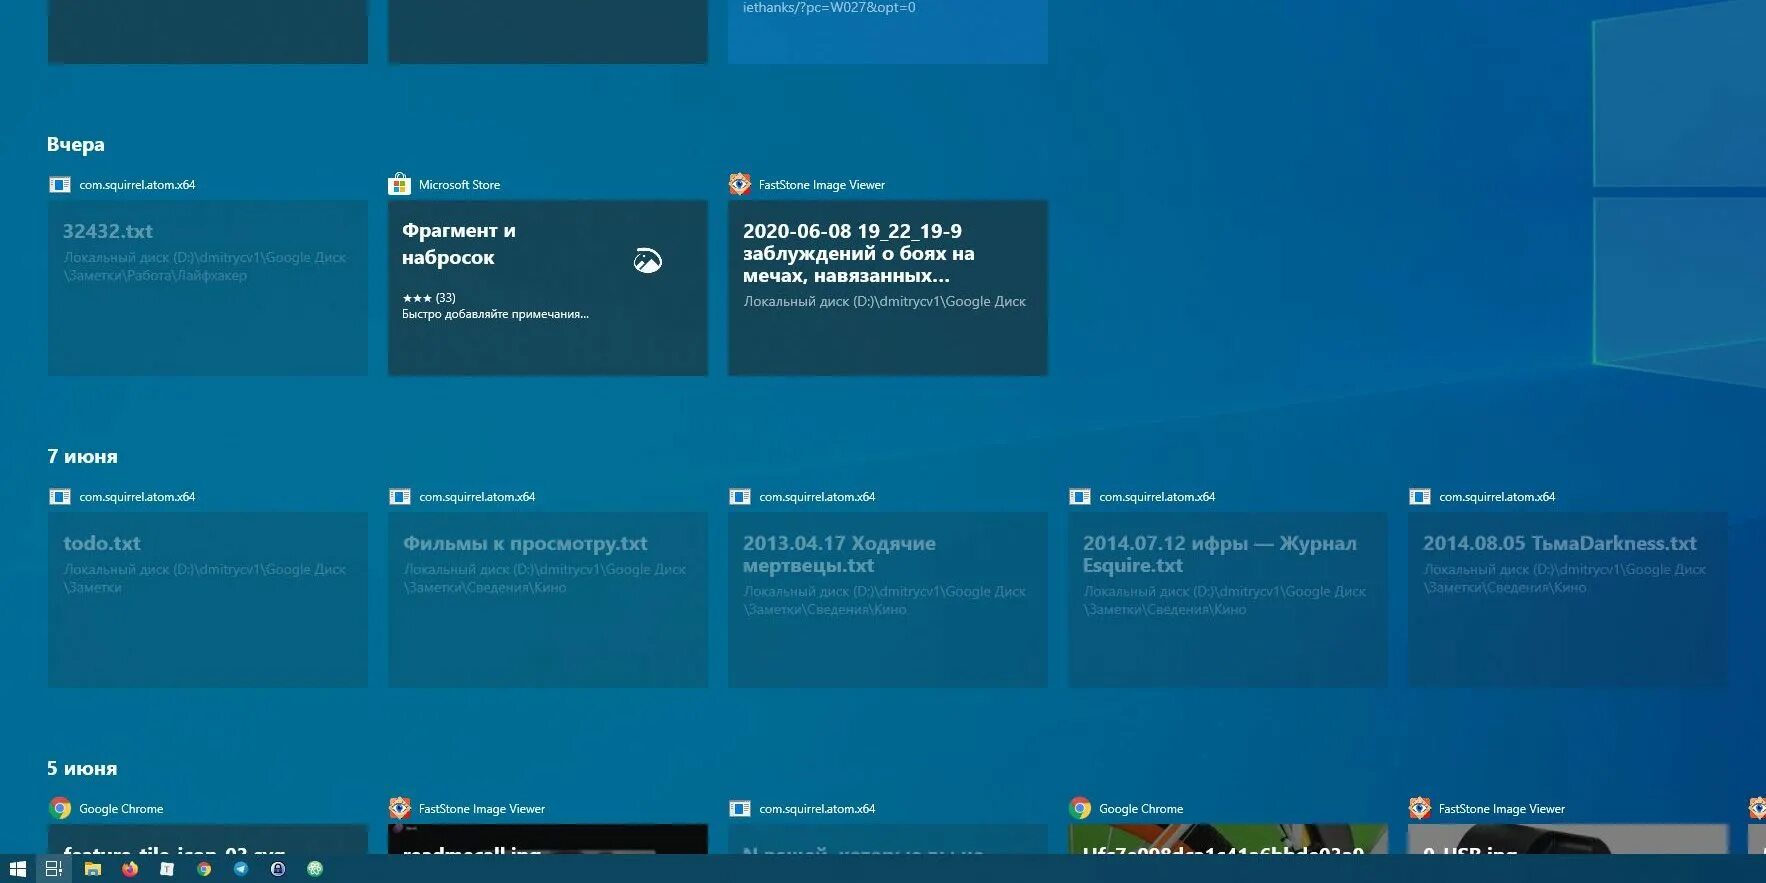The width and height of the screenshot is (1766, 883).
Task: Click the com.squirrel.atom.x64 label under Вчера
Action: 137,185
